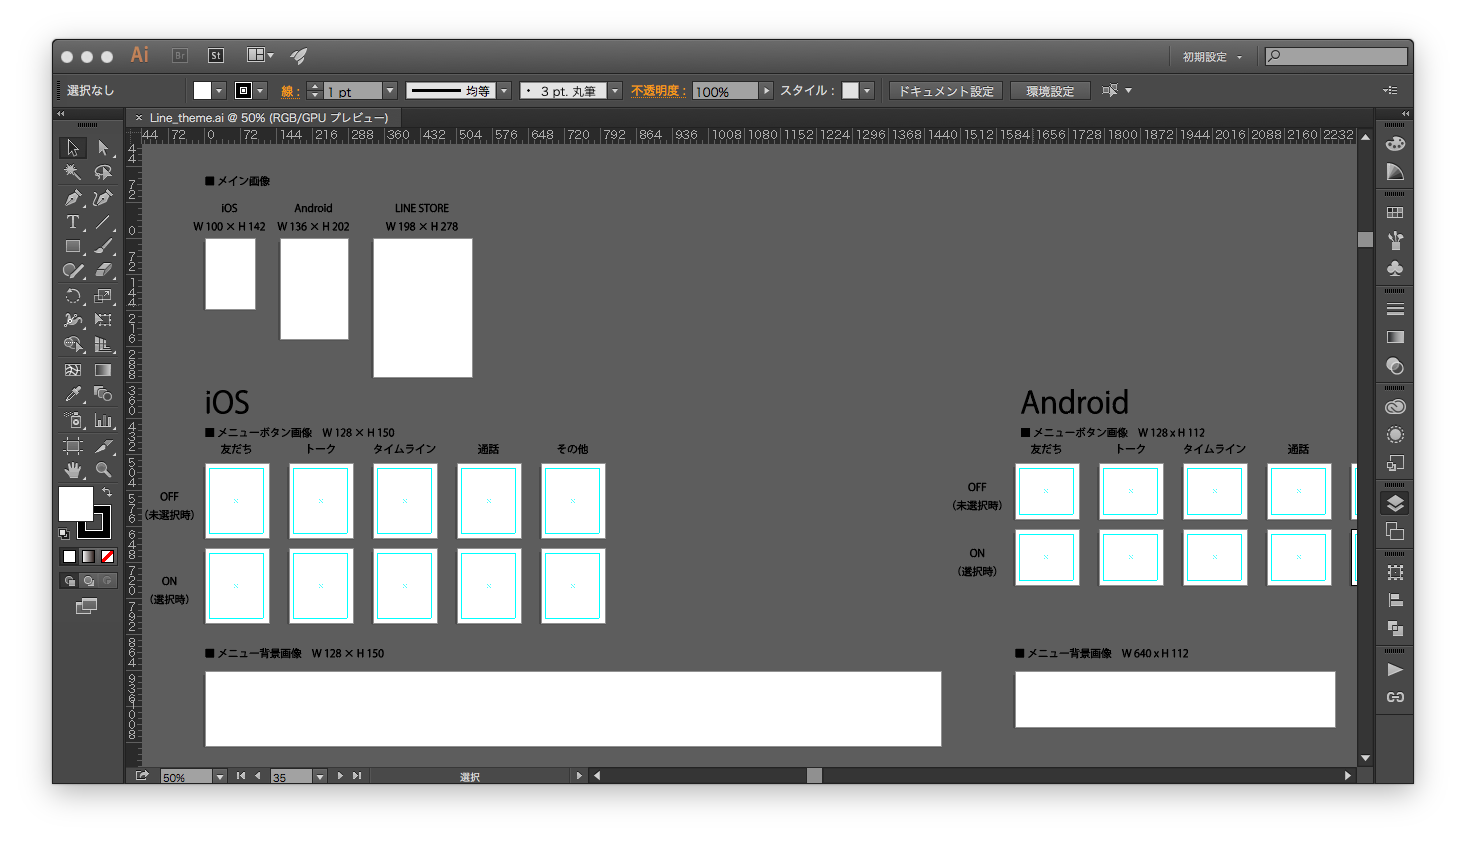Choose the Eraser tool

(x=103, y=270)
